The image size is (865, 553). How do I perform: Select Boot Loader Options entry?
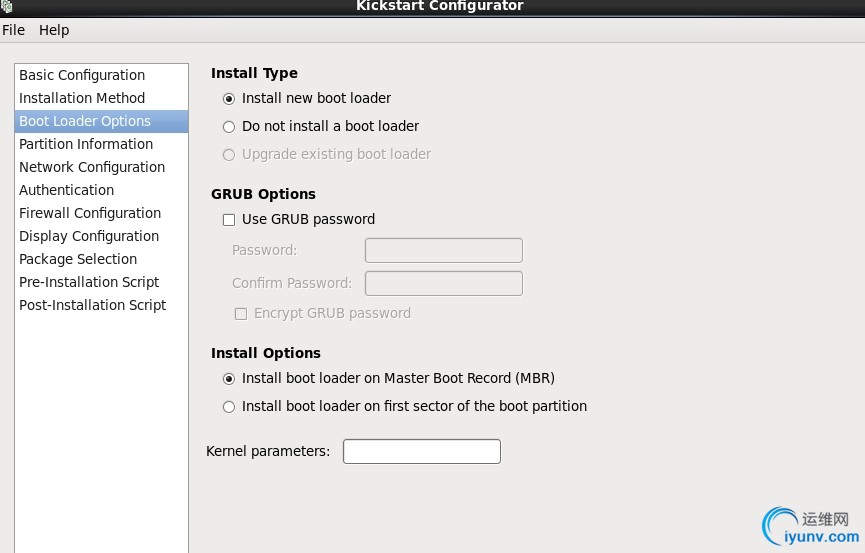click(85, 121)
